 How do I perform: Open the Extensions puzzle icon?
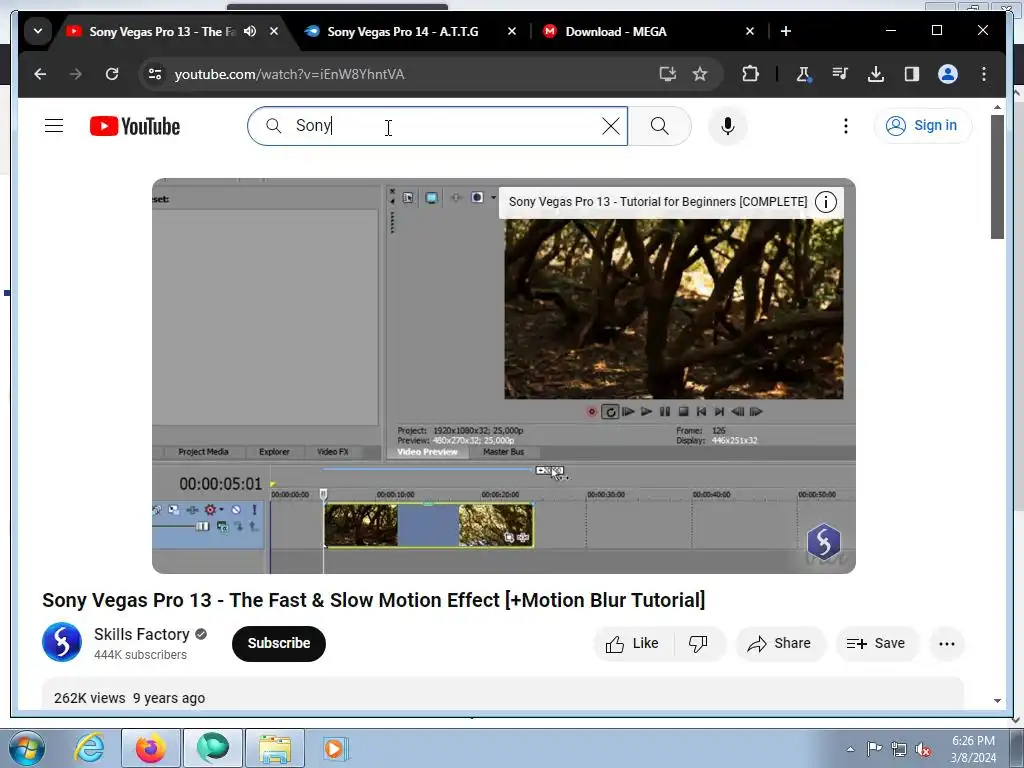(750, 74)
